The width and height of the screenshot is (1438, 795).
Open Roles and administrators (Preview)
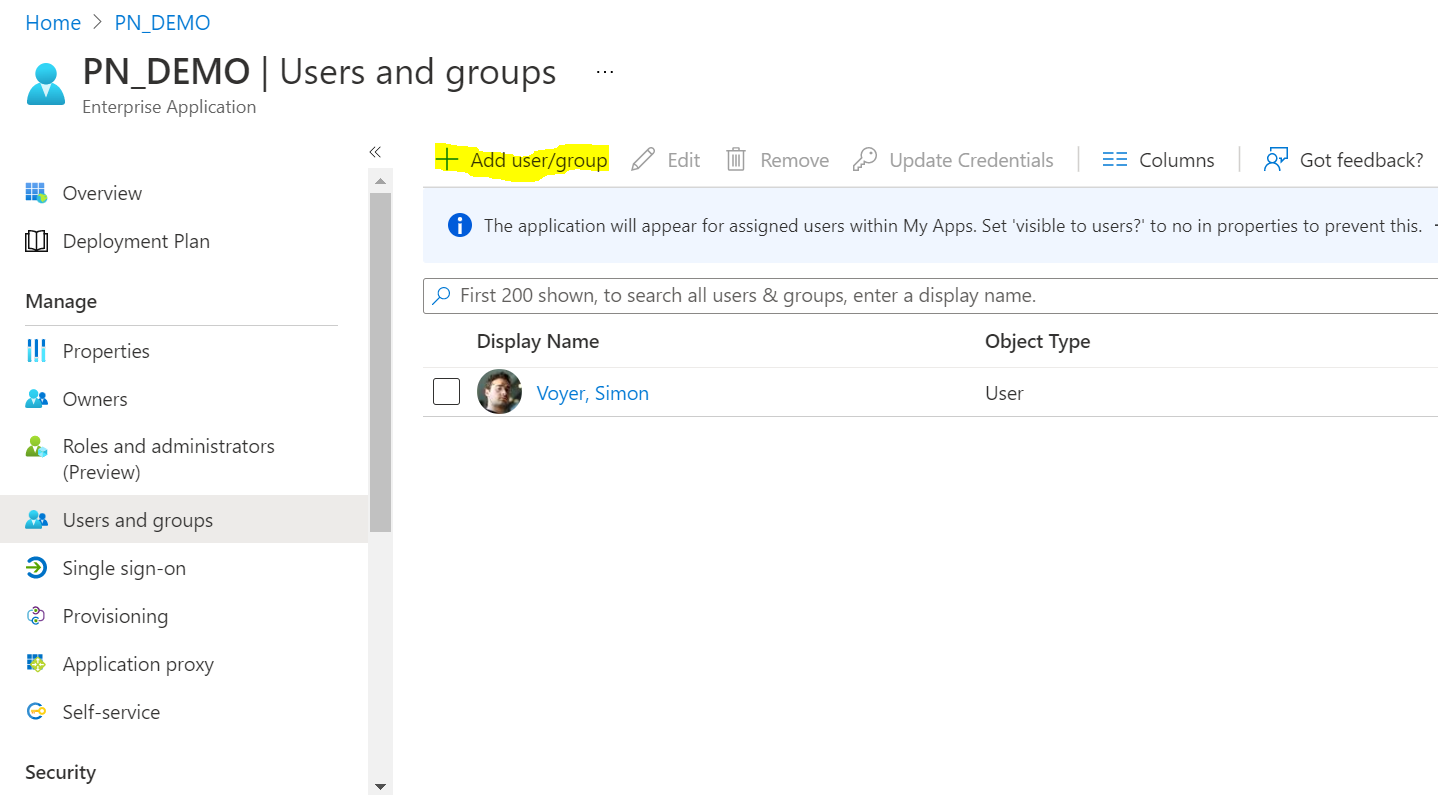(168, 459)
